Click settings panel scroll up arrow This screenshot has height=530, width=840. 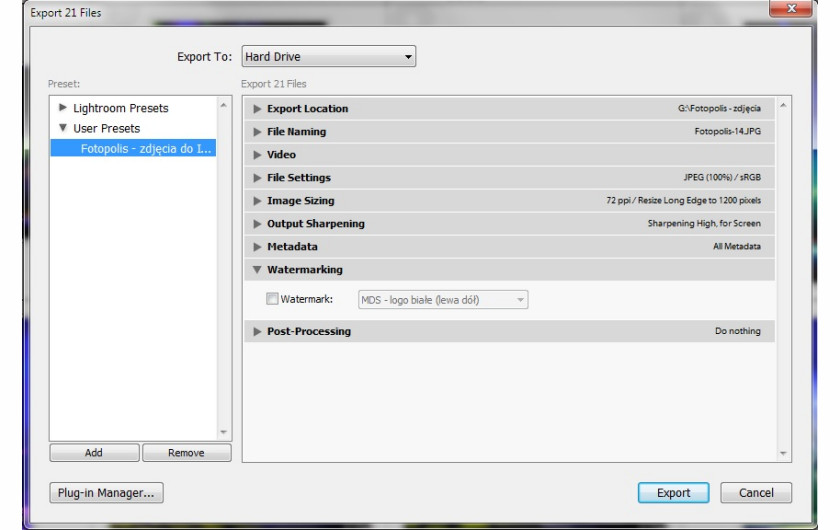click(x=783, y=105)
